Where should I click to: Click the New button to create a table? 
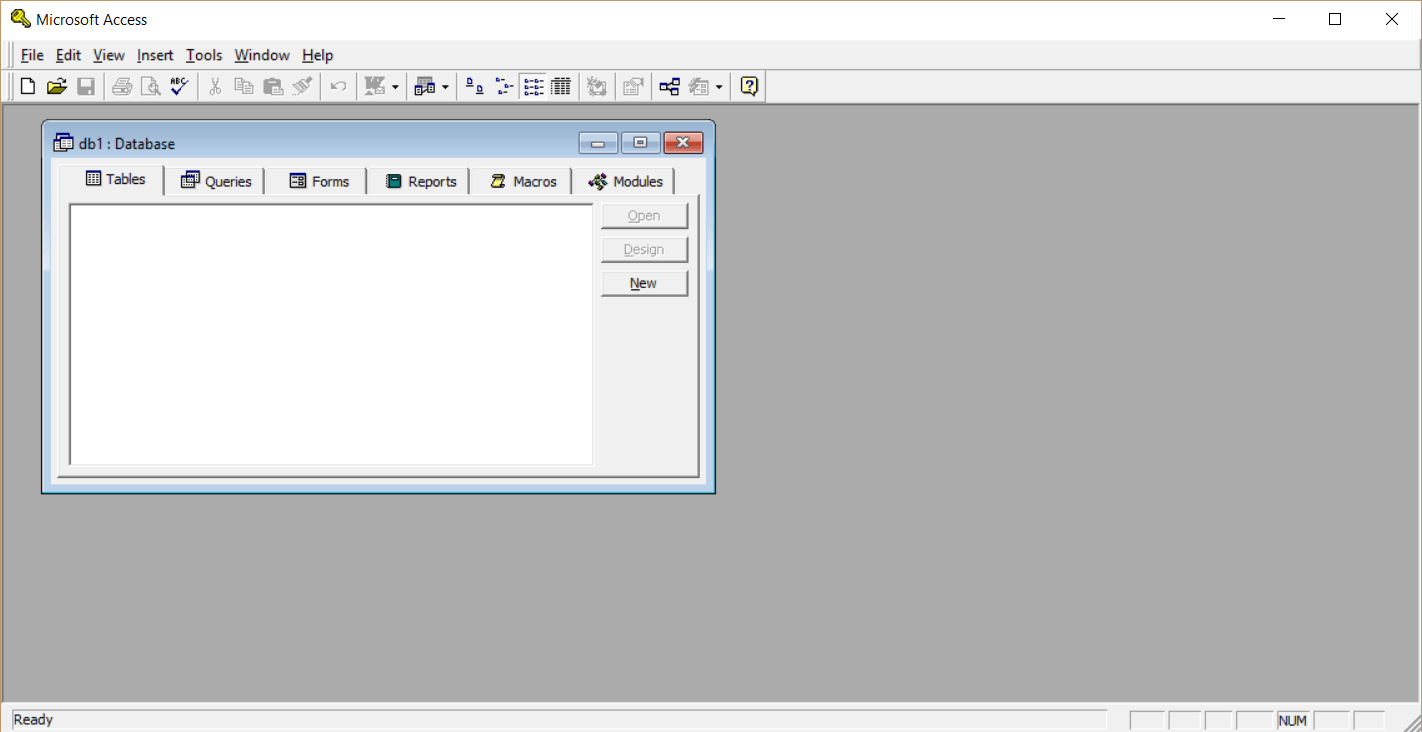click(x=644, y=283)
